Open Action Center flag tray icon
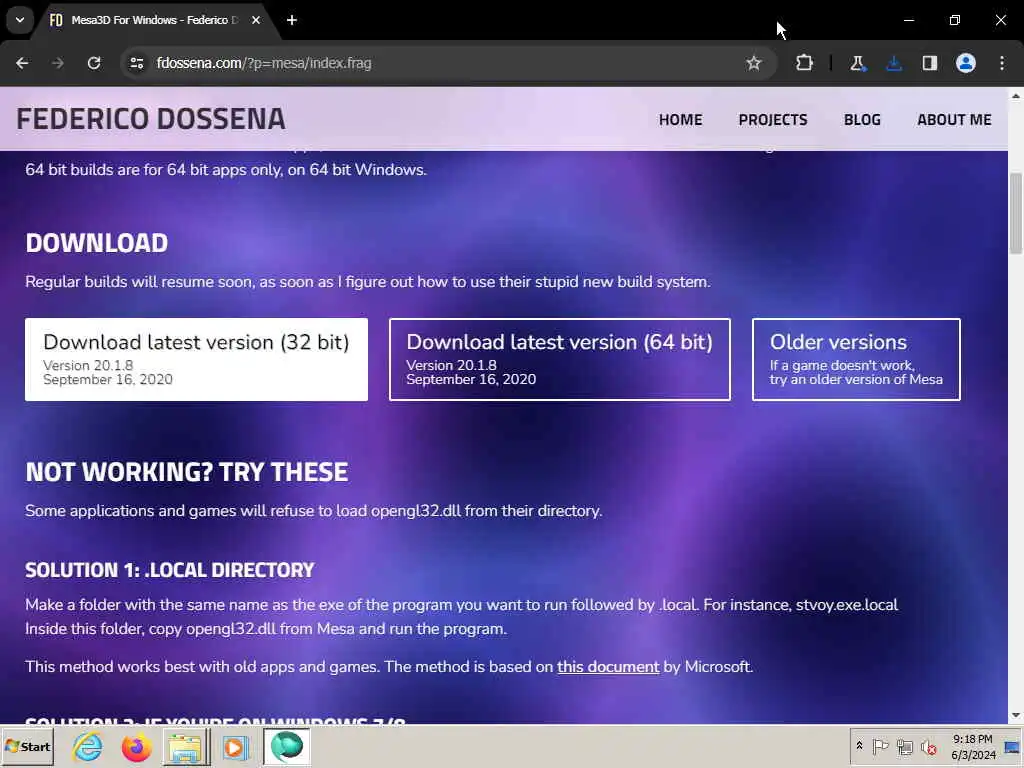The height and width of the screenshot is (768, 1024). click(x=880, y=746)
